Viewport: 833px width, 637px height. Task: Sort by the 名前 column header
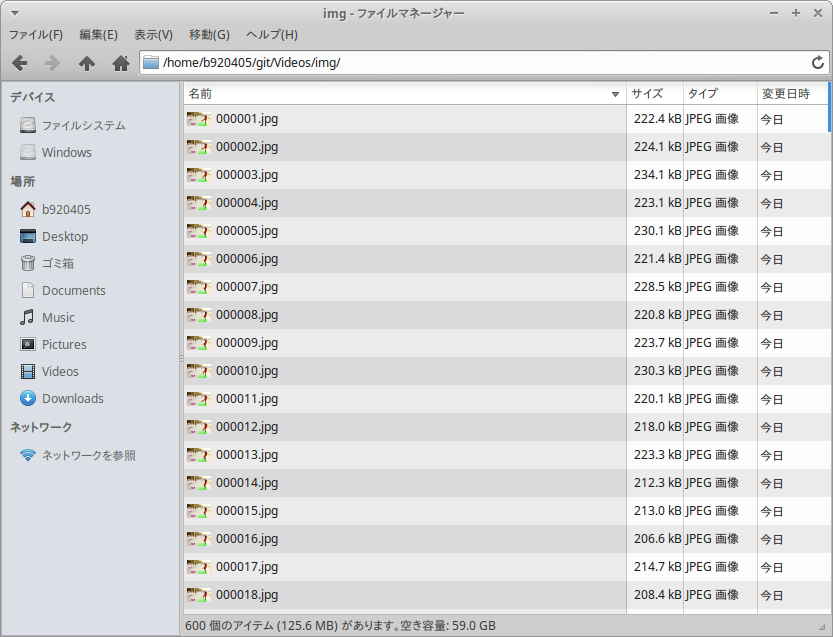click(x=405, y=94)
